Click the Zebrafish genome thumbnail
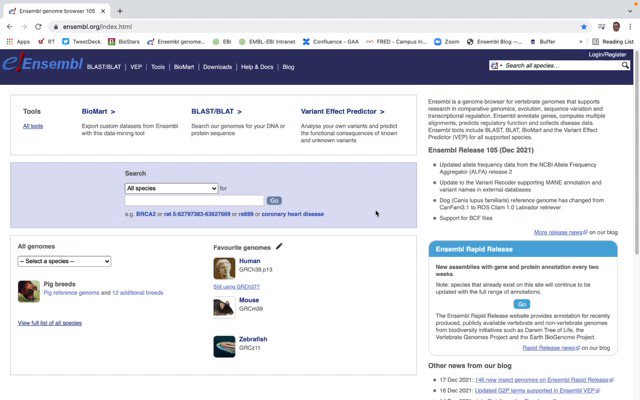Viewport: 640px width, 400px height. tap(224, 347)
